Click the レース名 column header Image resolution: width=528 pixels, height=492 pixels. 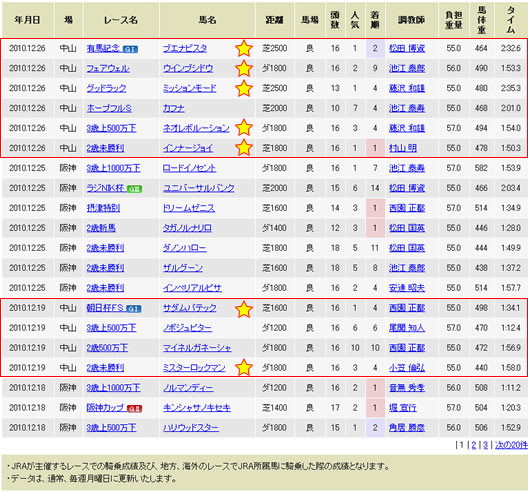[121, 20]
